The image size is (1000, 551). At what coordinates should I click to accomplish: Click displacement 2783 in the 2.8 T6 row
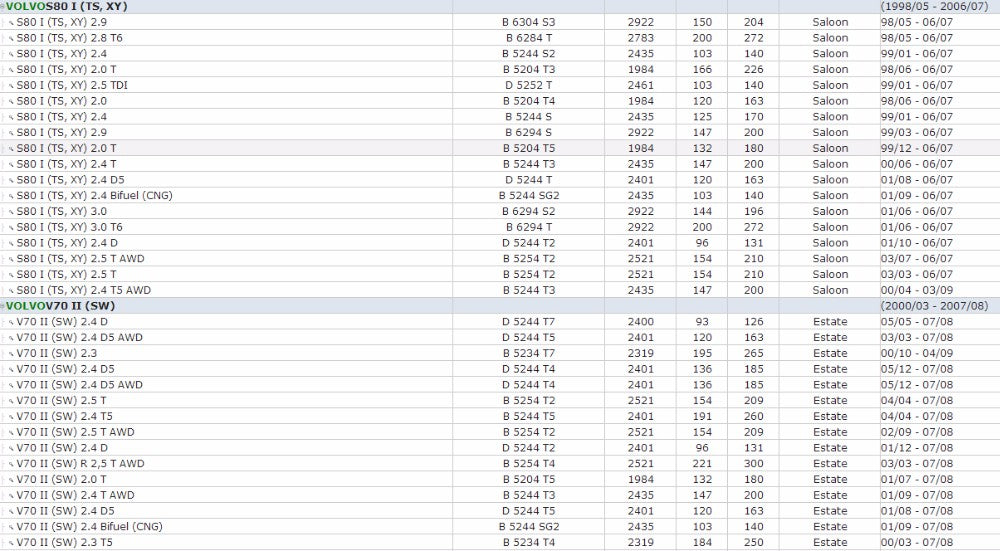pos(640,38)
